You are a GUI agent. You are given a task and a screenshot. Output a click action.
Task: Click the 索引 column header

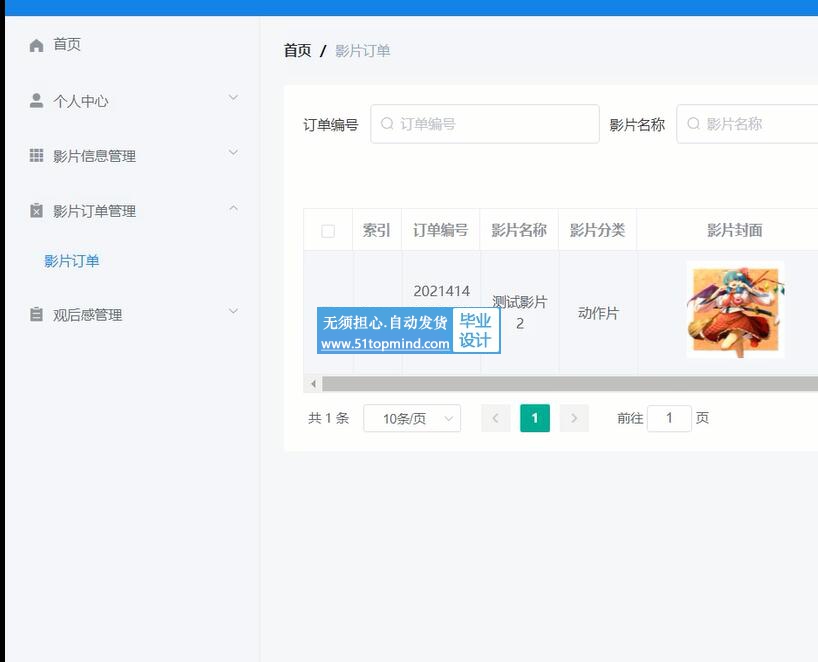click(x=377, y=230)
